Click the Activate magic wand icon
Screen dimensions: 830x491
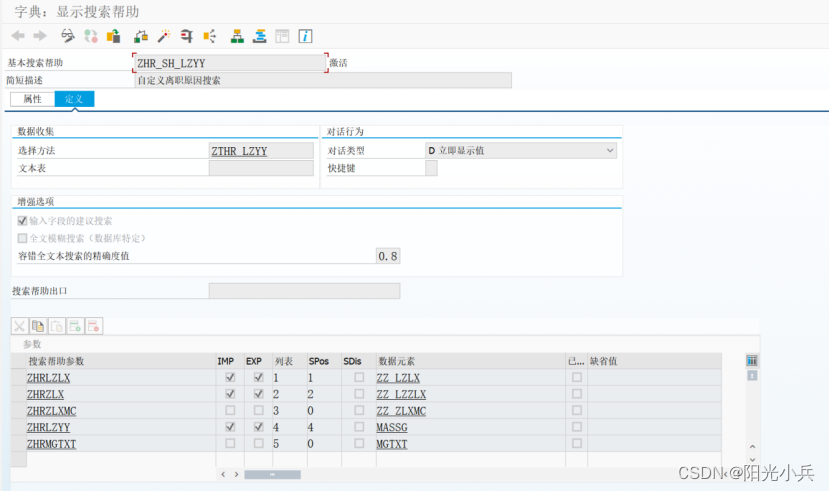164,36
